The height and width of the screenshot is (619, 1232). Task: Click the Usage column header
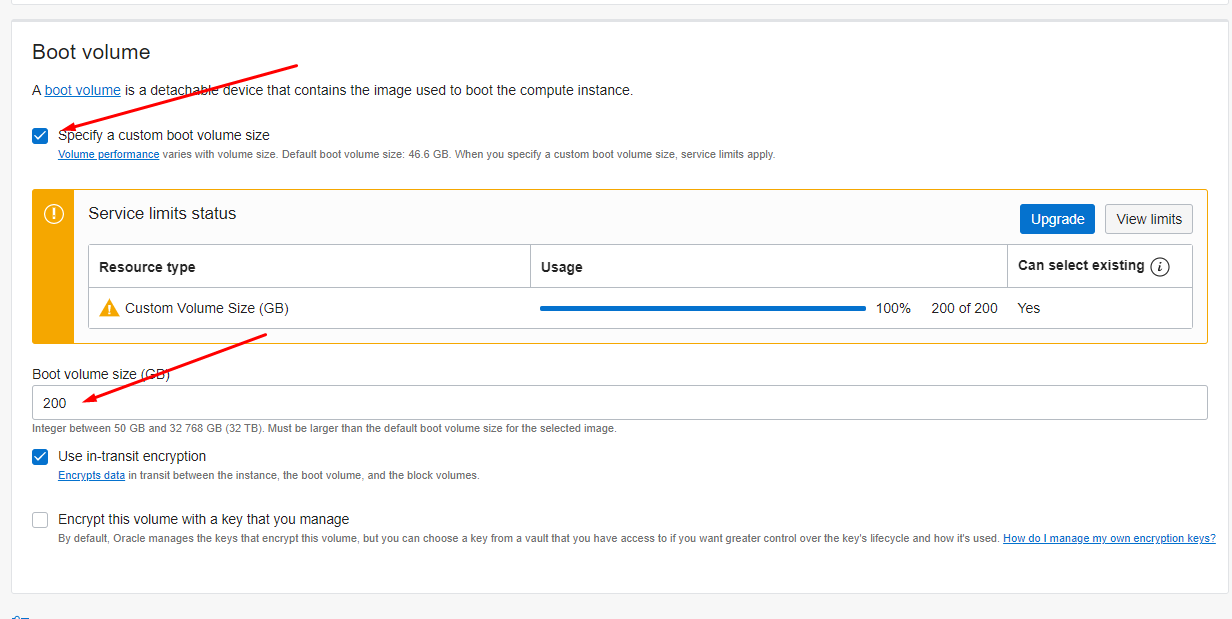pyautogui.click(x=561, y=267)
